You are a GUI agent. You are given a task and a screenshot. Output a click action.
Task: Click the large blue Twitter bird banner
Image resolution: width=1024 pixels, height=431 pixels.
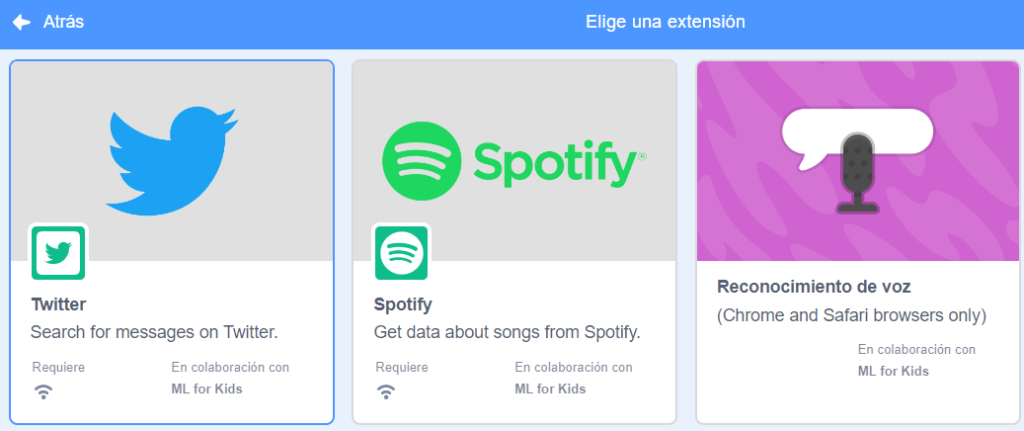click(x=172, y=160)
